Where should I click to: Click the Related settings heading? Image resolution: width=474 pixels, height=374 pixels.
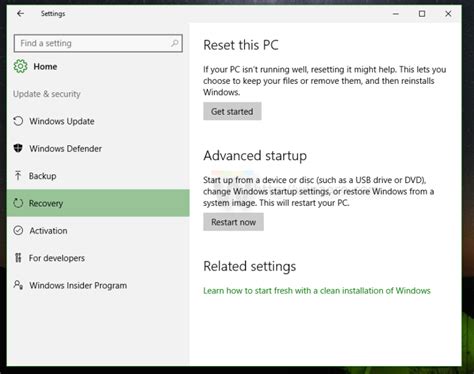250,266
